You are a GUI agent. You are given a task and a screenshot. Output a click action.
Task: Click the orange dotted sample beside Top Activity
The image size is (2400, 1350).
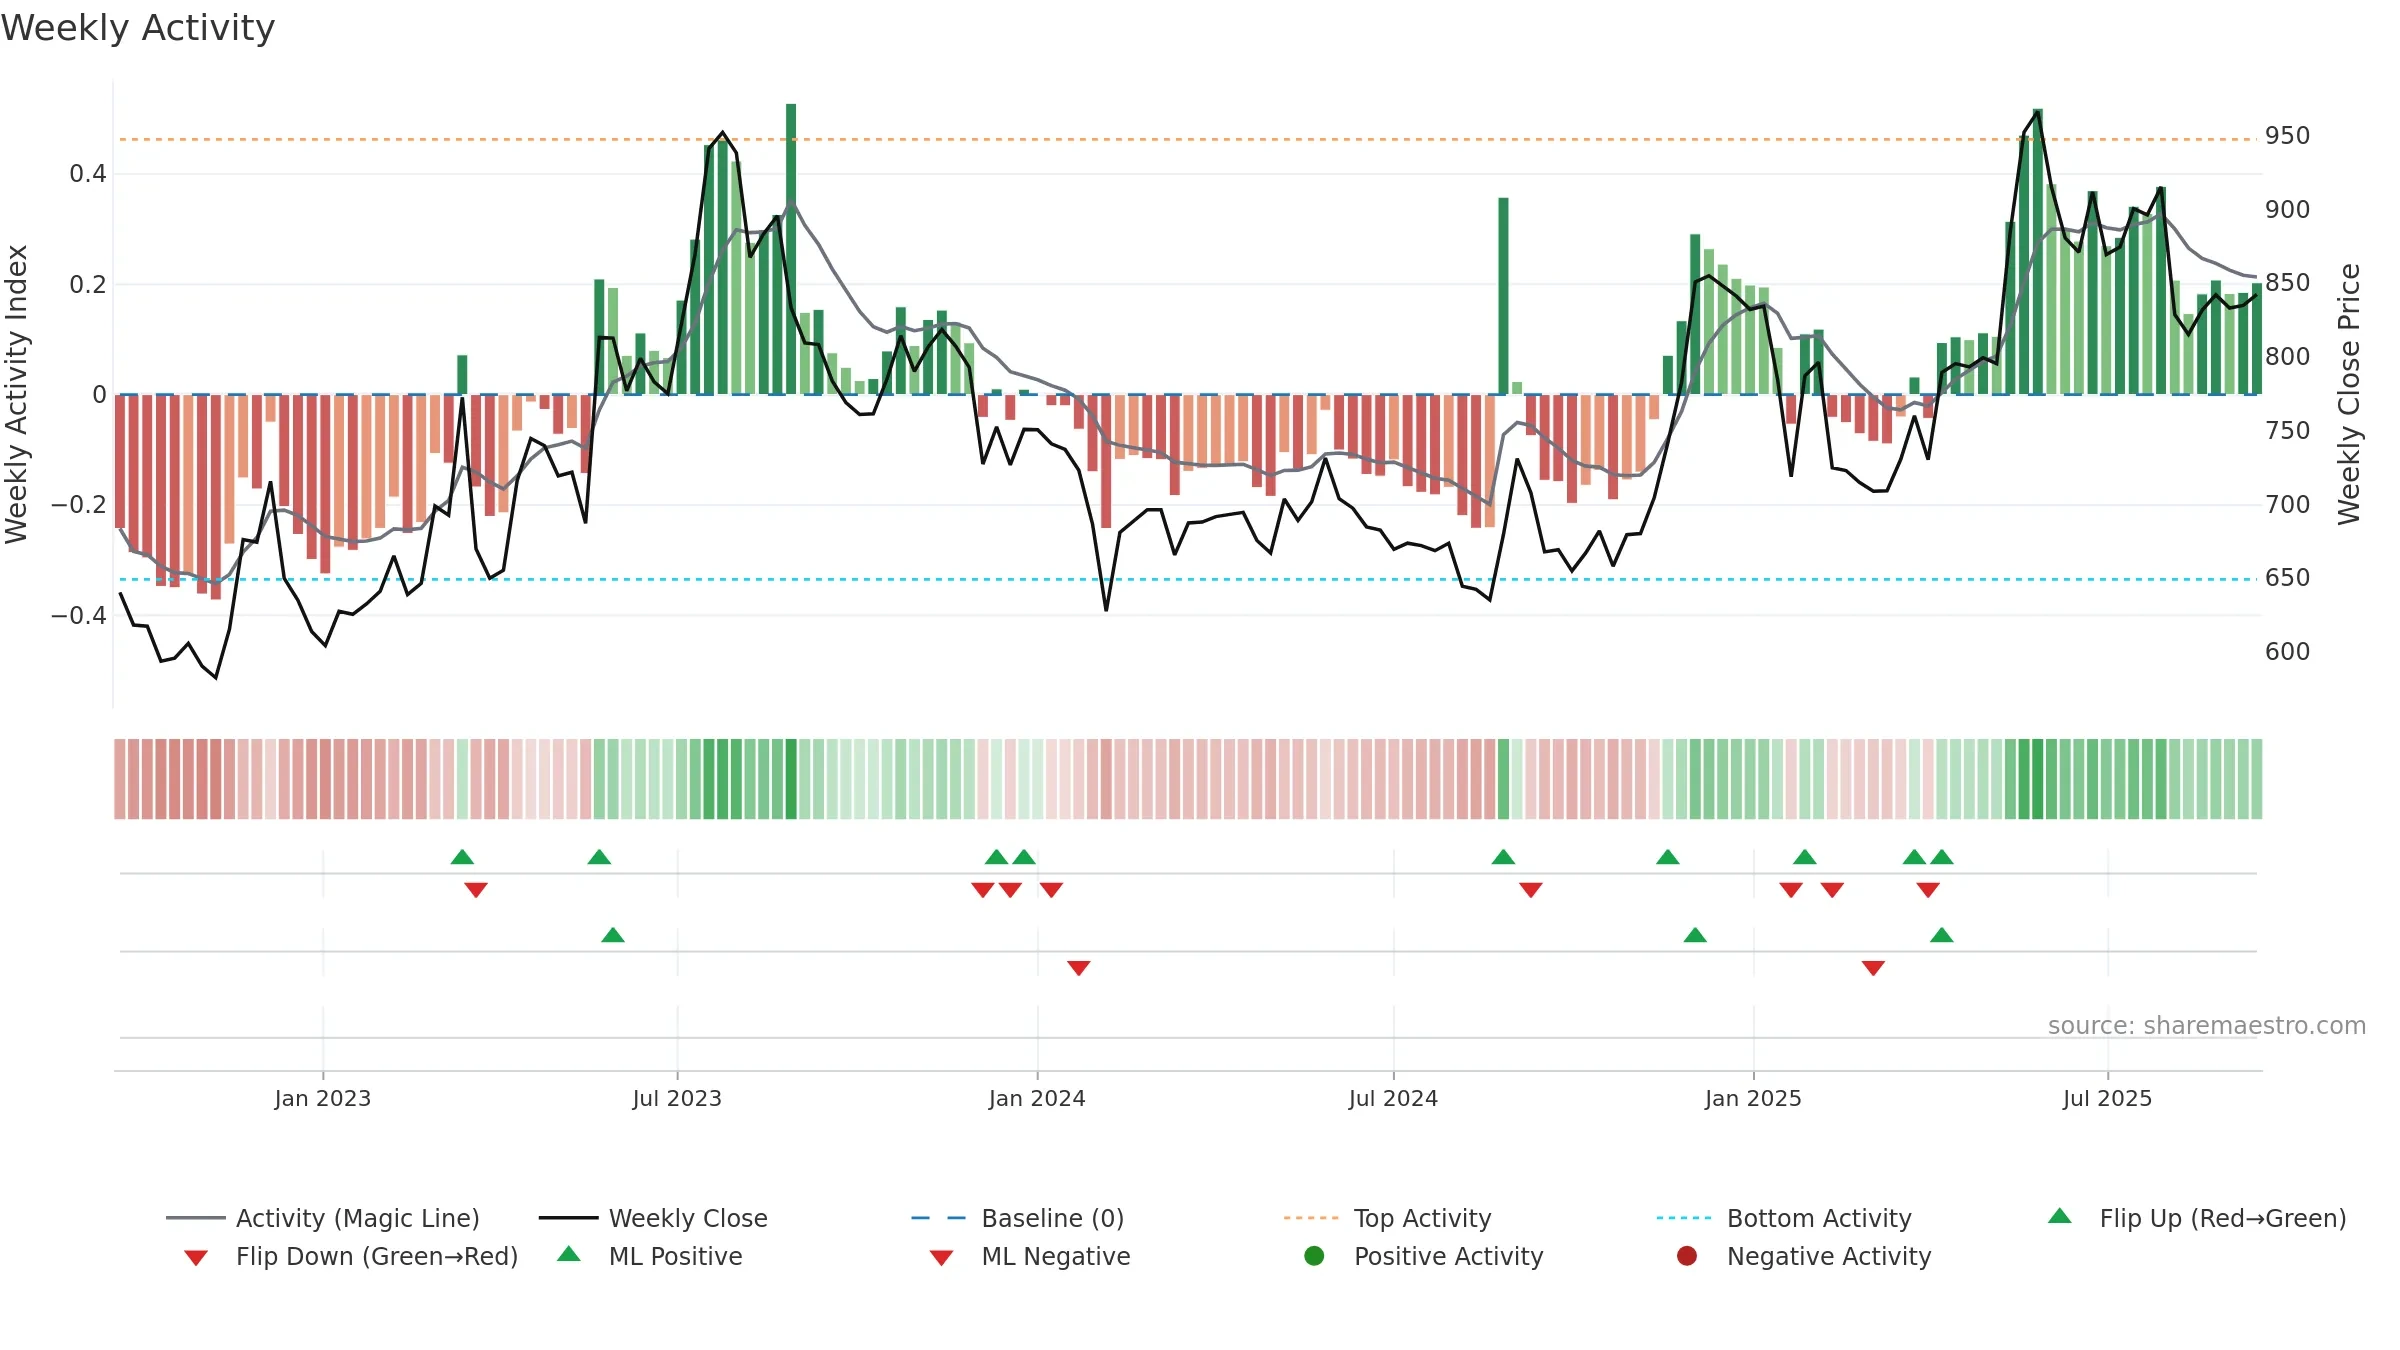pyautogui.click(x=1311, y=1218)
